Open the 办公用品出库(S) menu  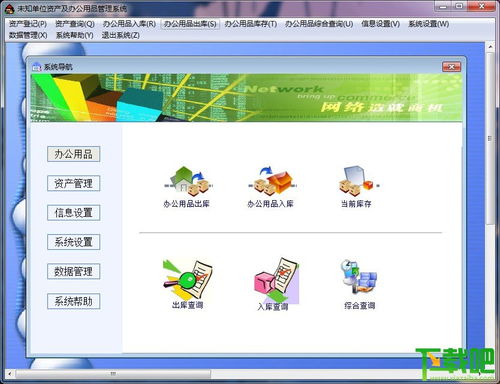190,24
